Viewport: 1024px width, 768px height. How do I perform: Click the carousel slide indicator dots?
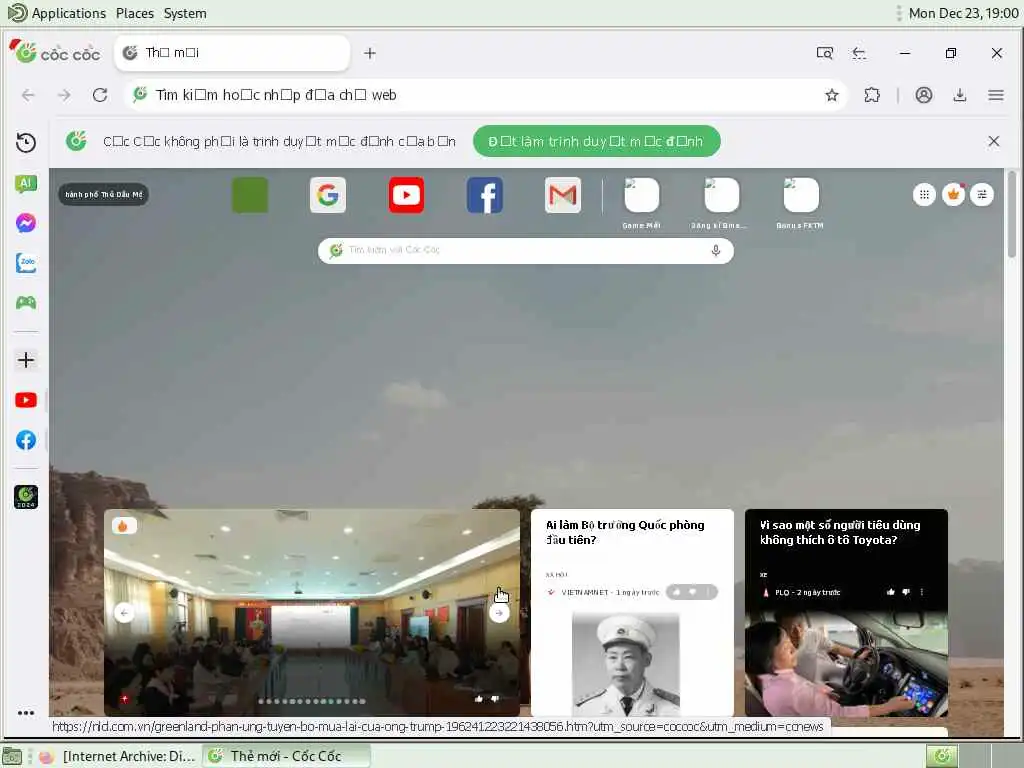pyautogui.click(x=312, y=701)
